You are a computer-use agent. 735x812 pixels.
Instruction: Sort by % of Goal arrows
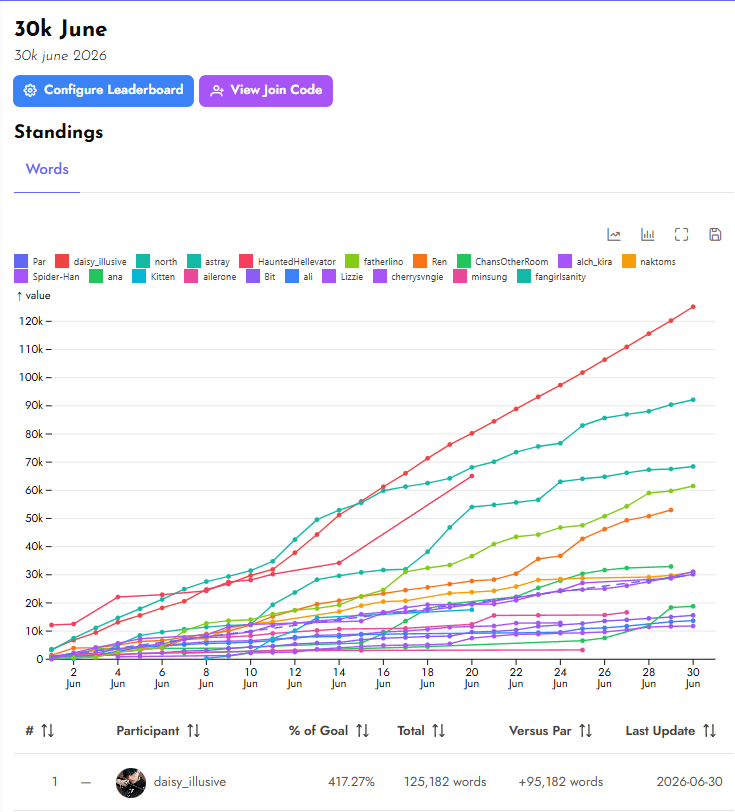pyautogui.click(x=363, y=731)
